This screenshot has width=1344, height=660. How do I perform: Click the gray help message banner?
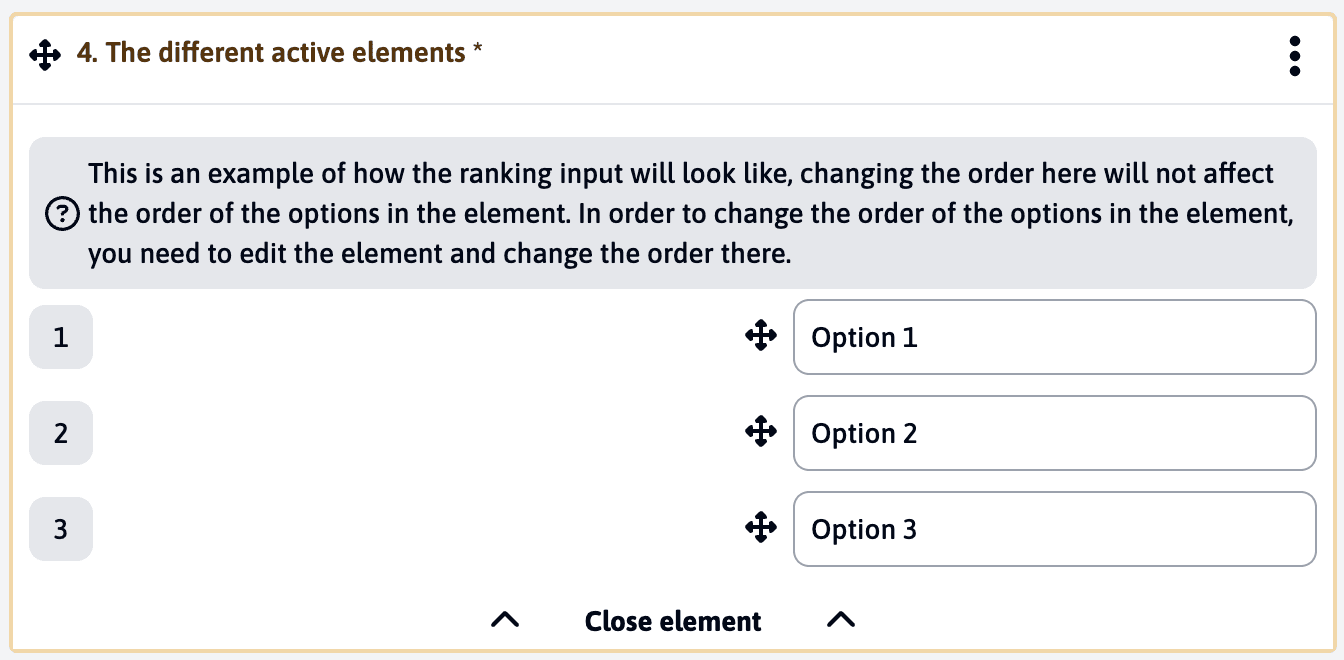(x=672, y=213)
